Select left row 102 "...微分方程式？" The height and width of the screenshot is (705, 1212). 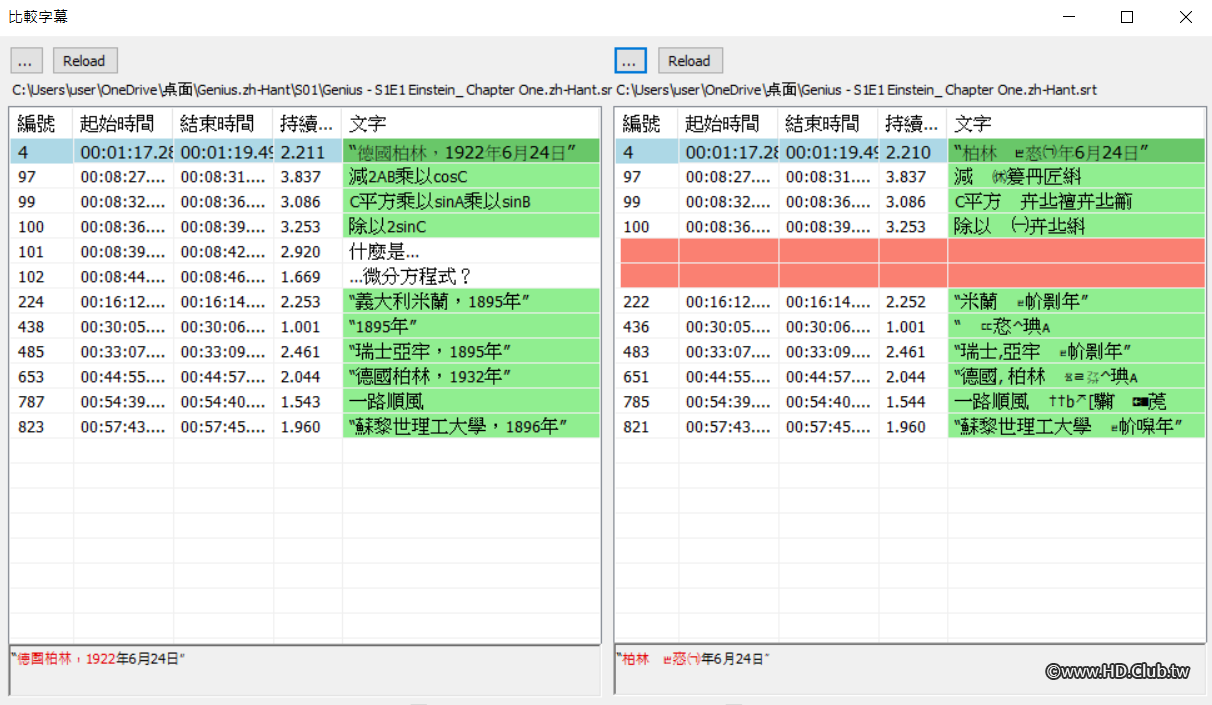coord(305,277)
